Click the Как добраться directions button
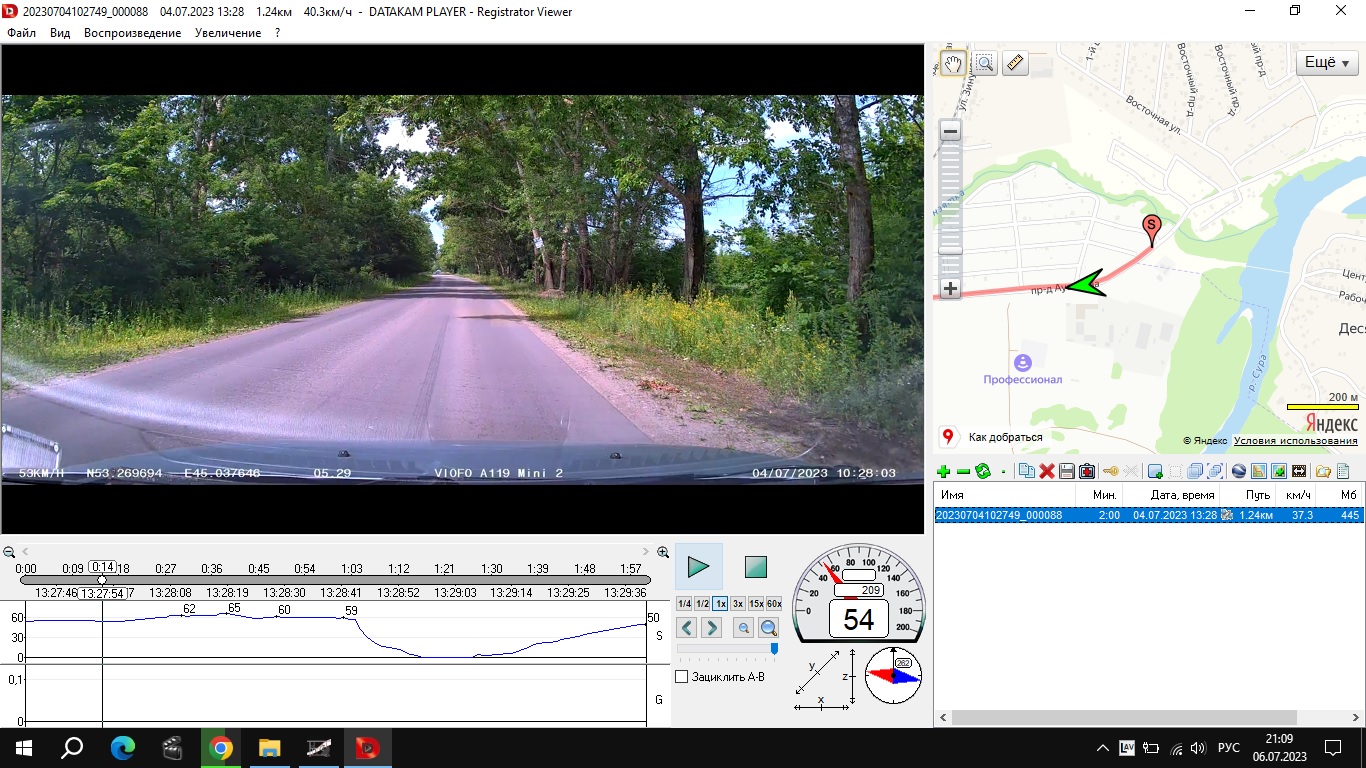Image resolution: width=1366 pixels, height=768 pixels. [1005, 437]
